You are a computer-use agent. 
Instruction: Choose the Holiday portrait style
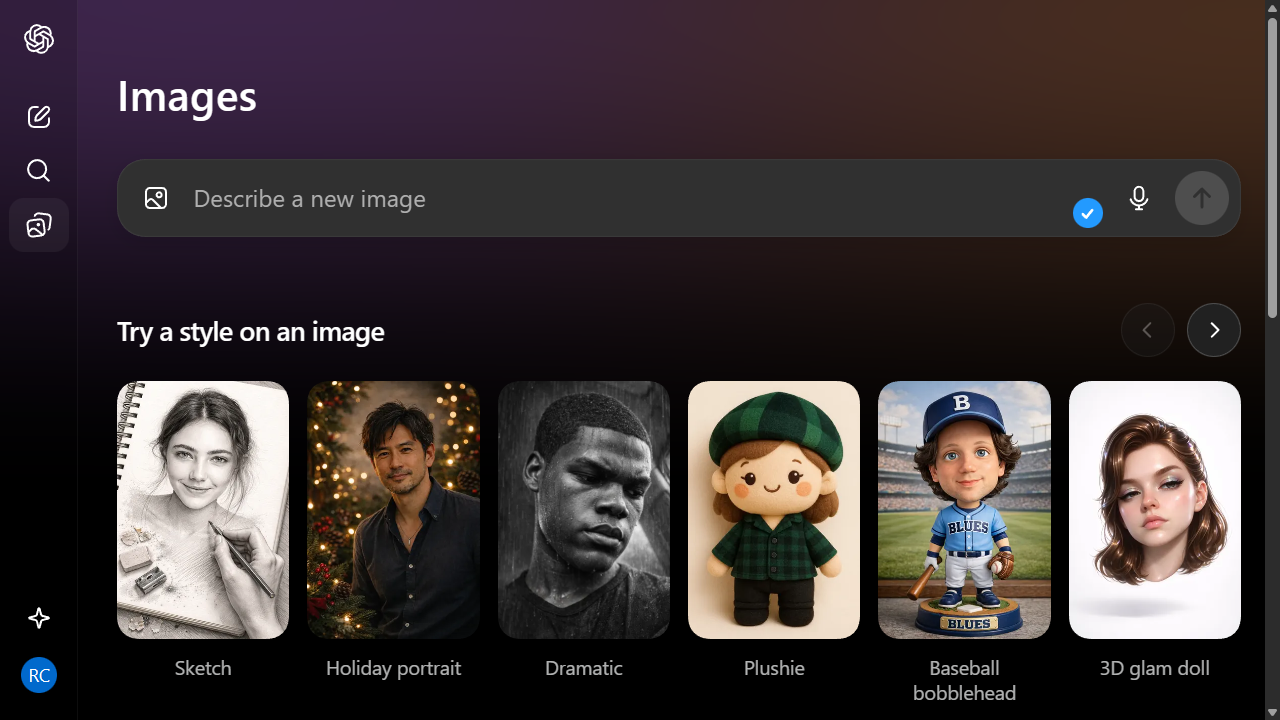pyautogui.click(x=393, y=510)
